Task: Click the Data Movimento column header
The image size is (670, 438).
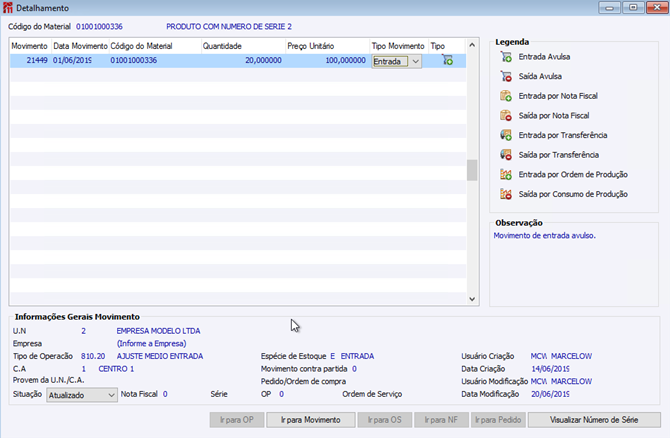Action: (x=80, y=46)
